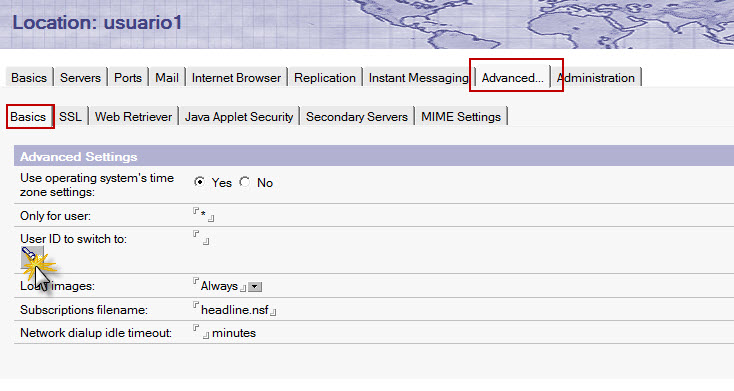The image size is (734, 391).
Task: Click the flashlight ID lookup icon
Action: [x=32, y=258]
